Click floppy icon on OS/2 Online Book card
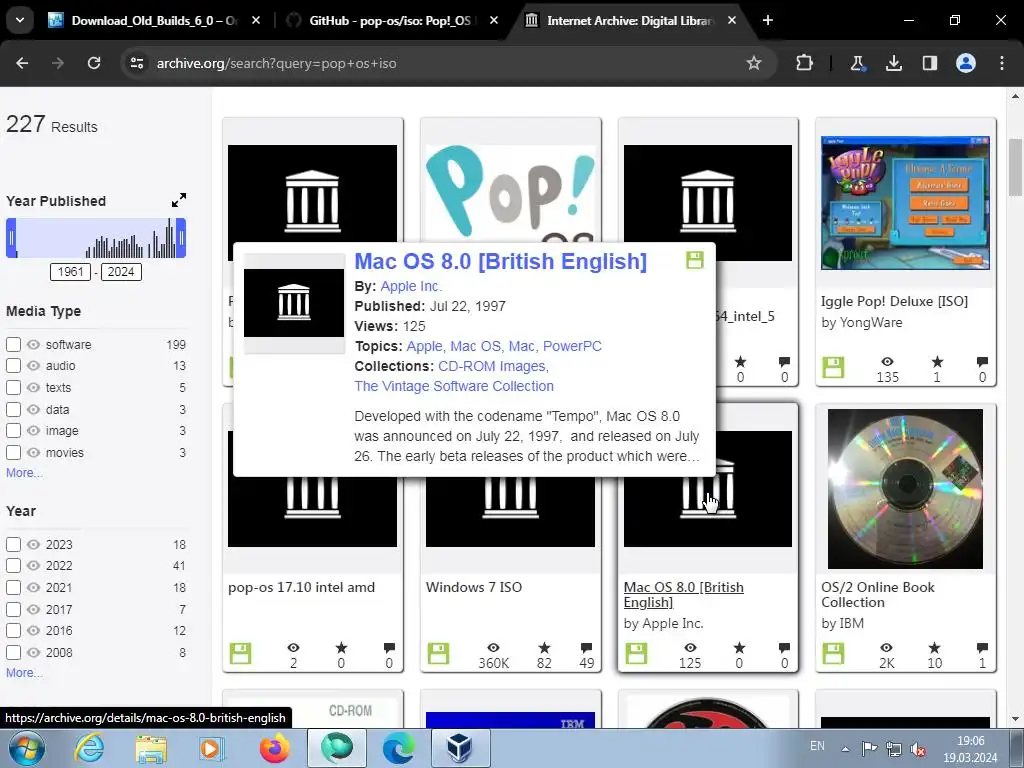 [833, 654]
